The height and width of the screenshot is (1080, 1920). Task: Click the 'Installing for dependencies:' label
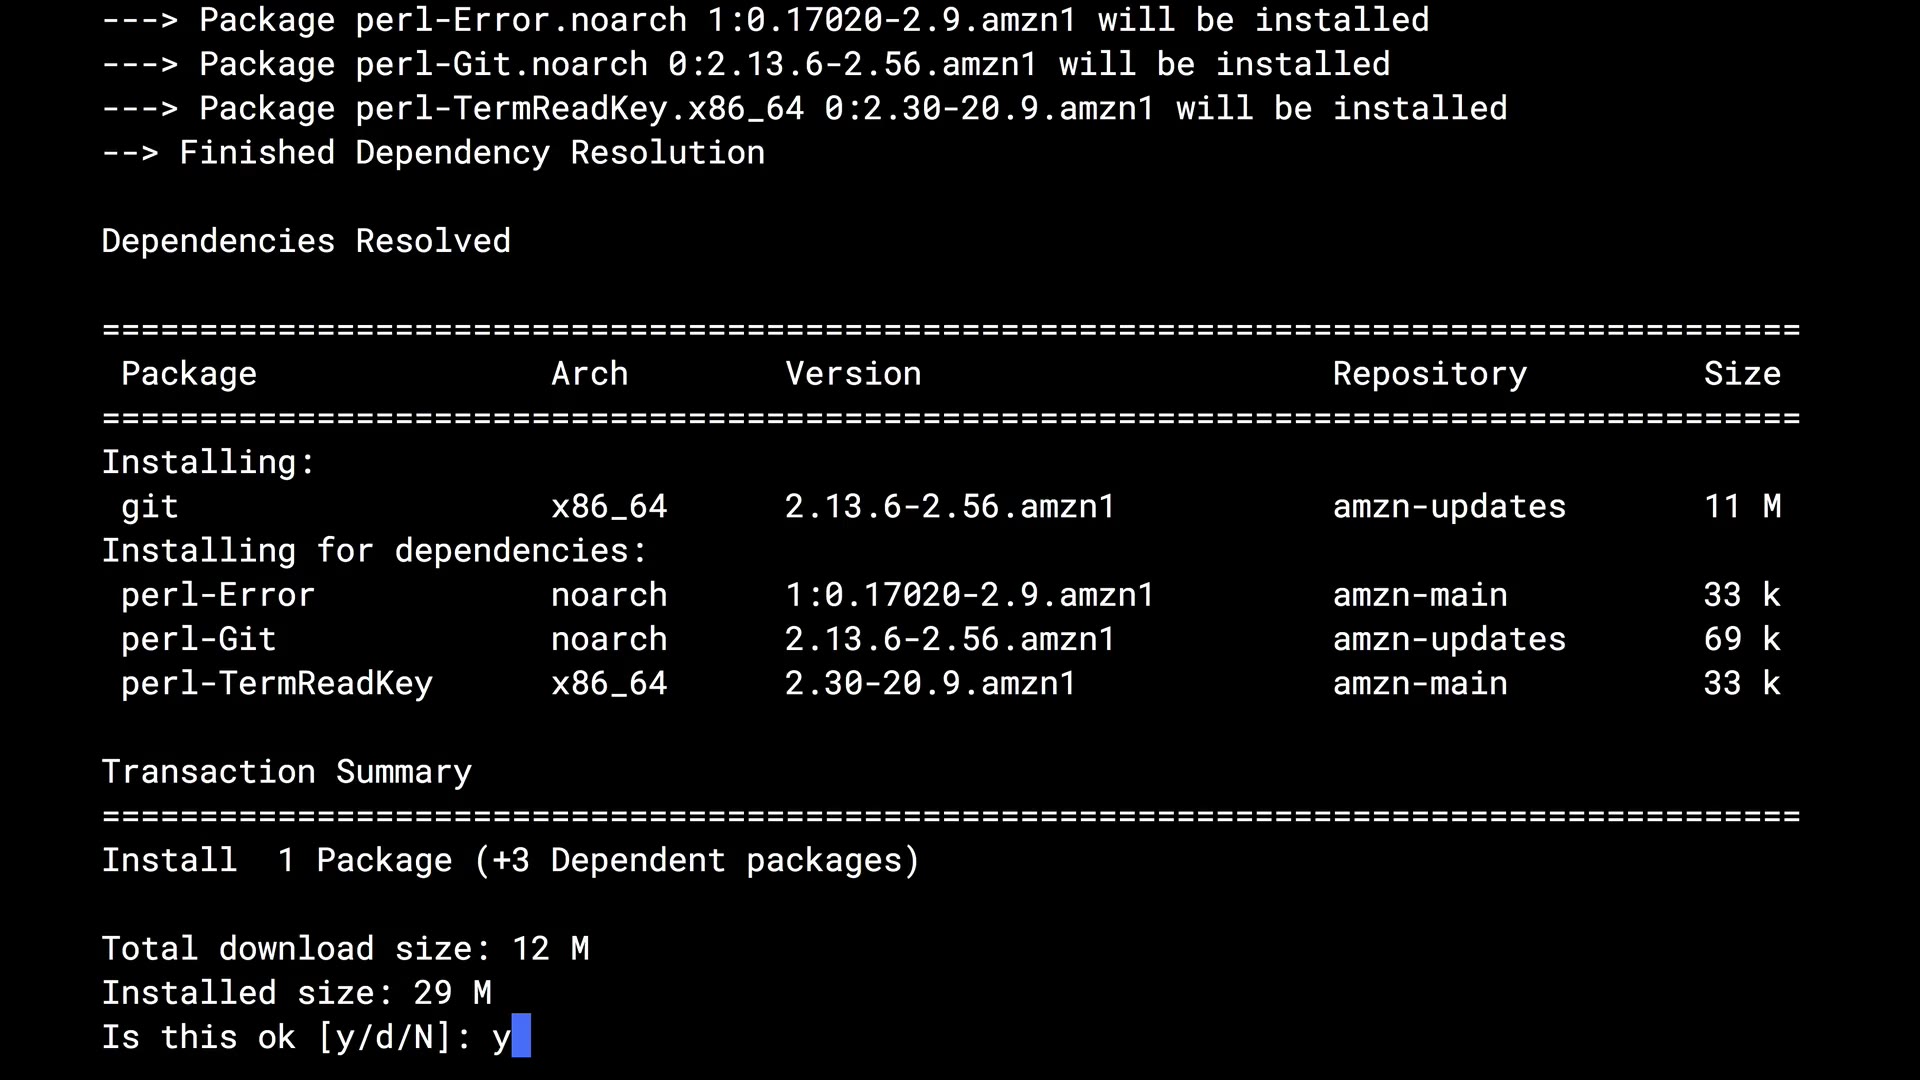tap(374, 551)
